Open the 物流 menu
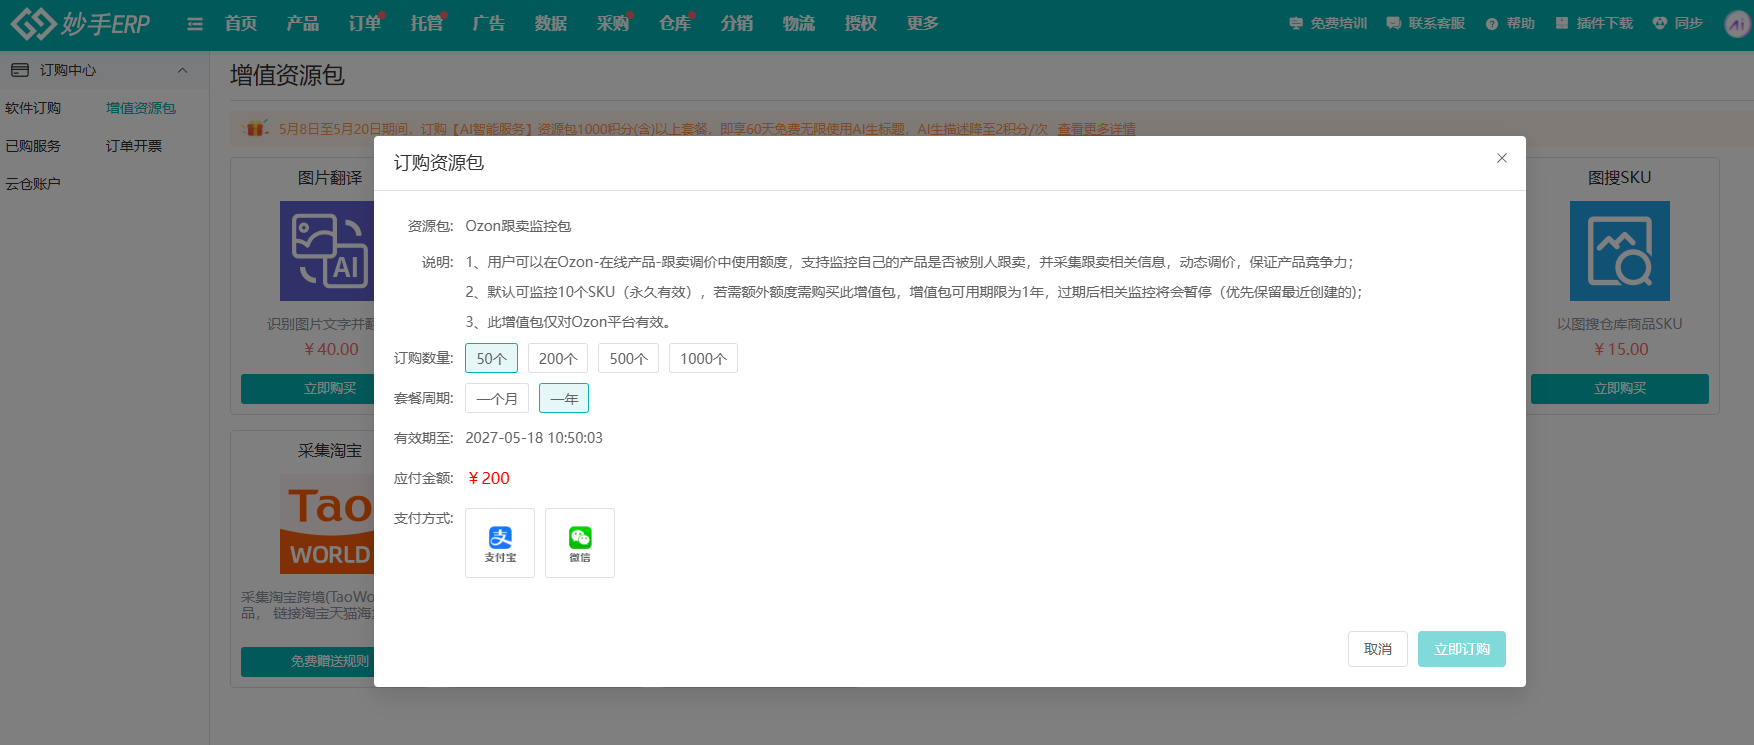This screenshot has height=745, width=1754. (799, 23)
